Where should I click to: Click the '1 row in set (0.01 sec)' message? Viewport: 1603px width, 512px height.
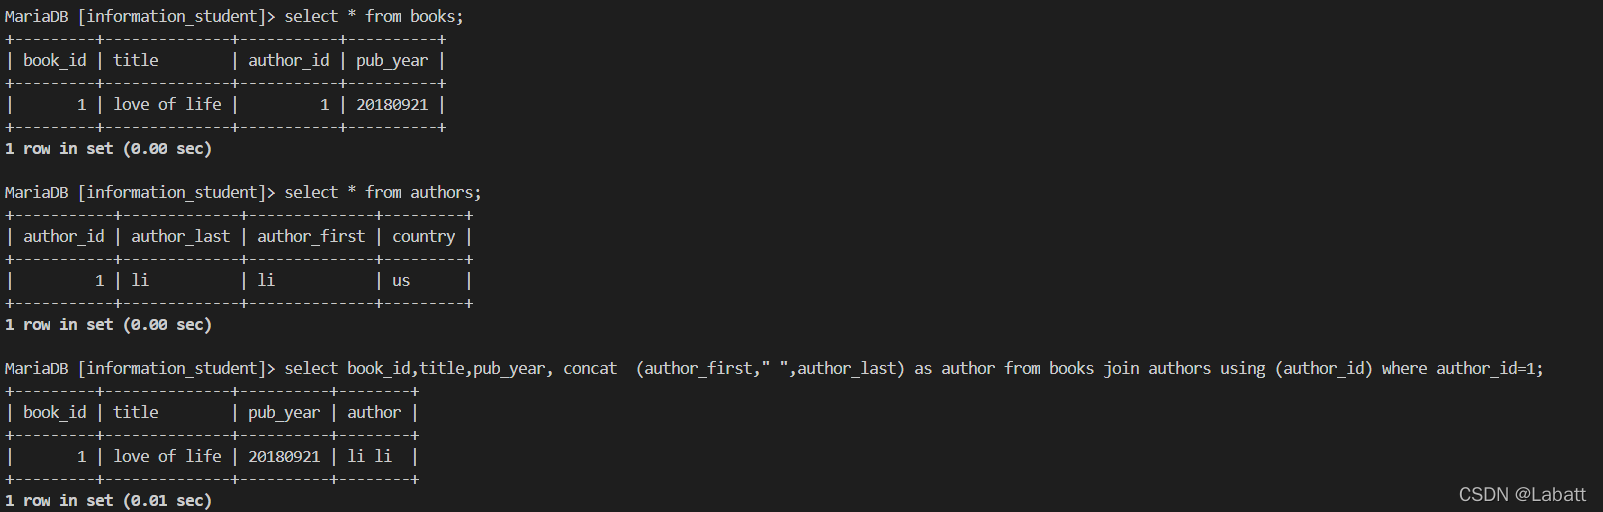(x=108, y=501)
